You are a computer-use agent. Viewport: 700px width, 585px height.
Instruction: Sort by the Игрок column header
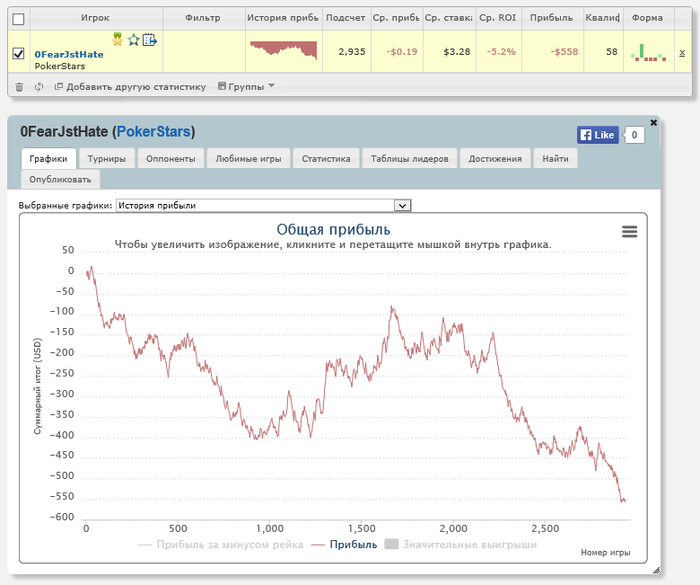[95, 18]
